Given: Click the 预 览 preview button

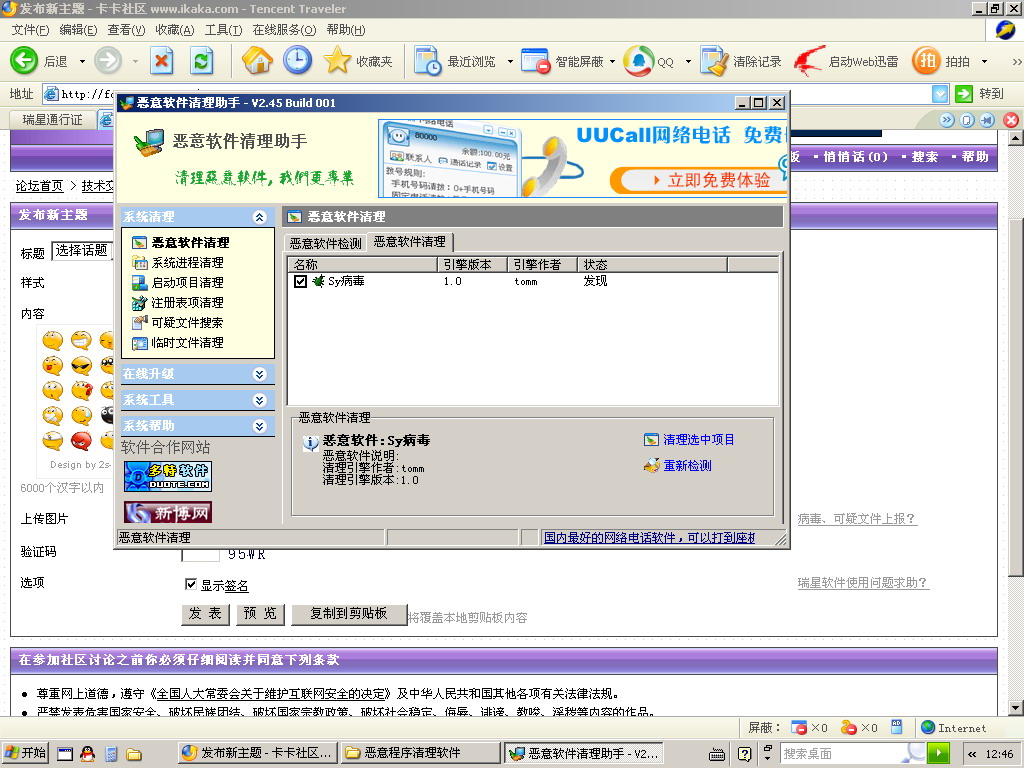Looking at the screenshot, I should click(x=260, y=614).
